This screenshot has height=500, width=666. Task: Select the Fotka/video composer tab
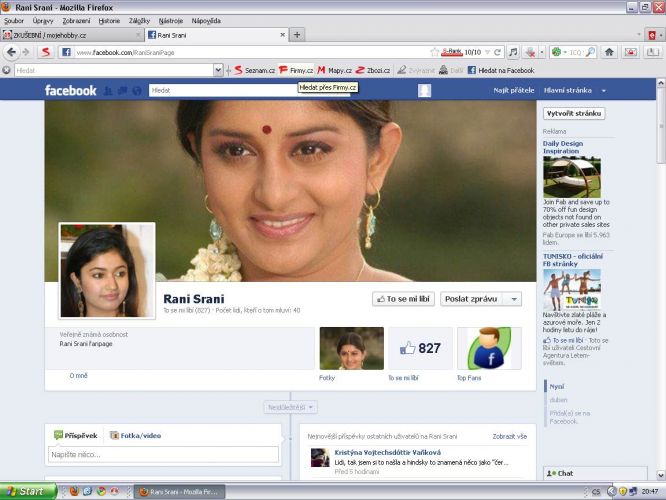click(135, 435)
